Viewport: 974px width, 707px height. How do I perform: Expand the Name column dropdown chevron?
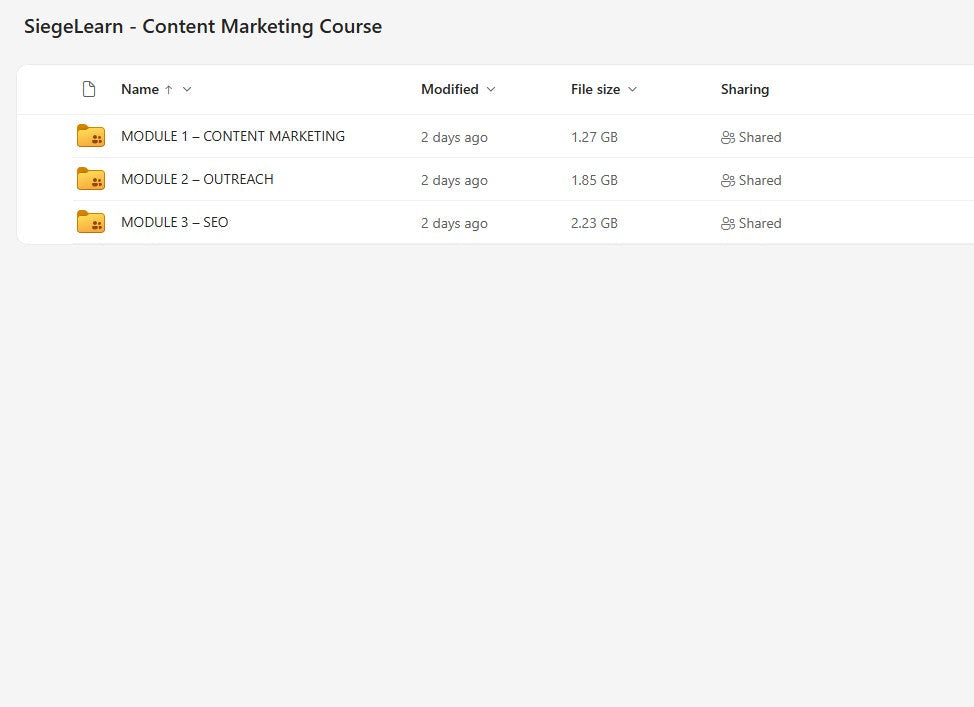[187, 89]
